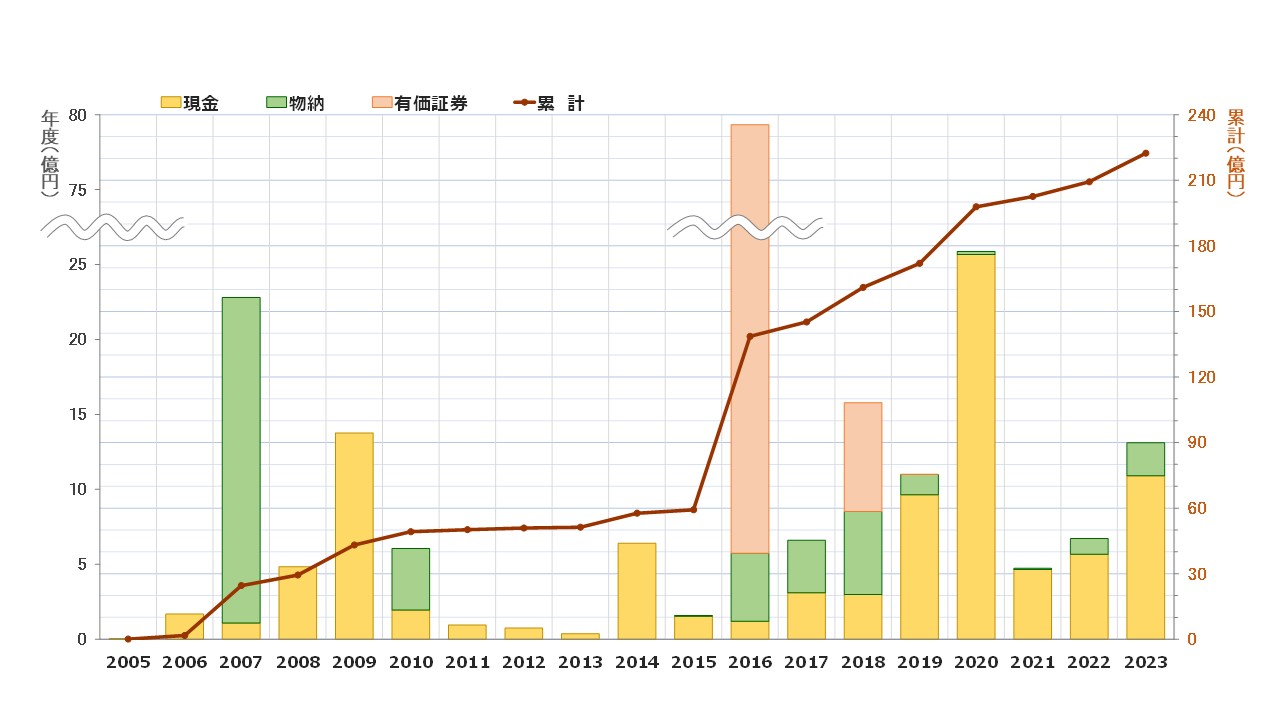Click the 2010 green 物納 bar segment
The width and height of the screenshot is (1280, 720).
point(411,579)
